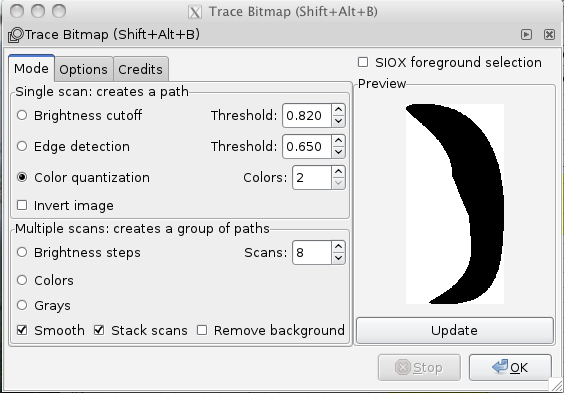Enable the Invert image checkbox
This screenshot has height=393, width=564.
click(x=22, y=205)
